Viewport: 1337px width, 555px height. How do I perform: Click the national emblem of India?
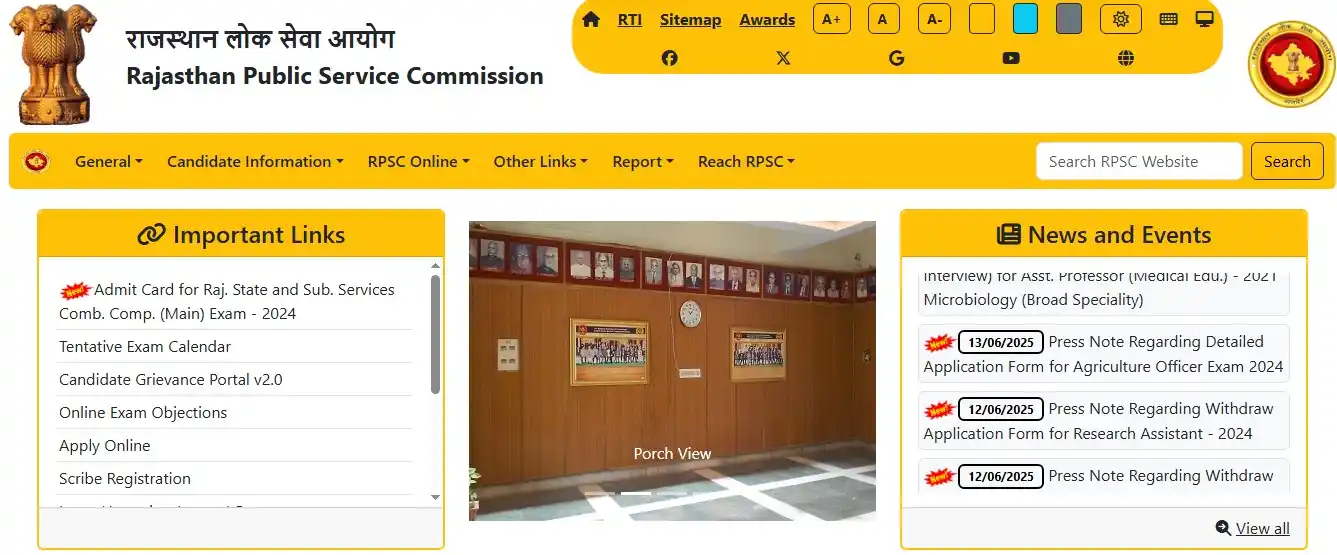click(x=53, y=64)
